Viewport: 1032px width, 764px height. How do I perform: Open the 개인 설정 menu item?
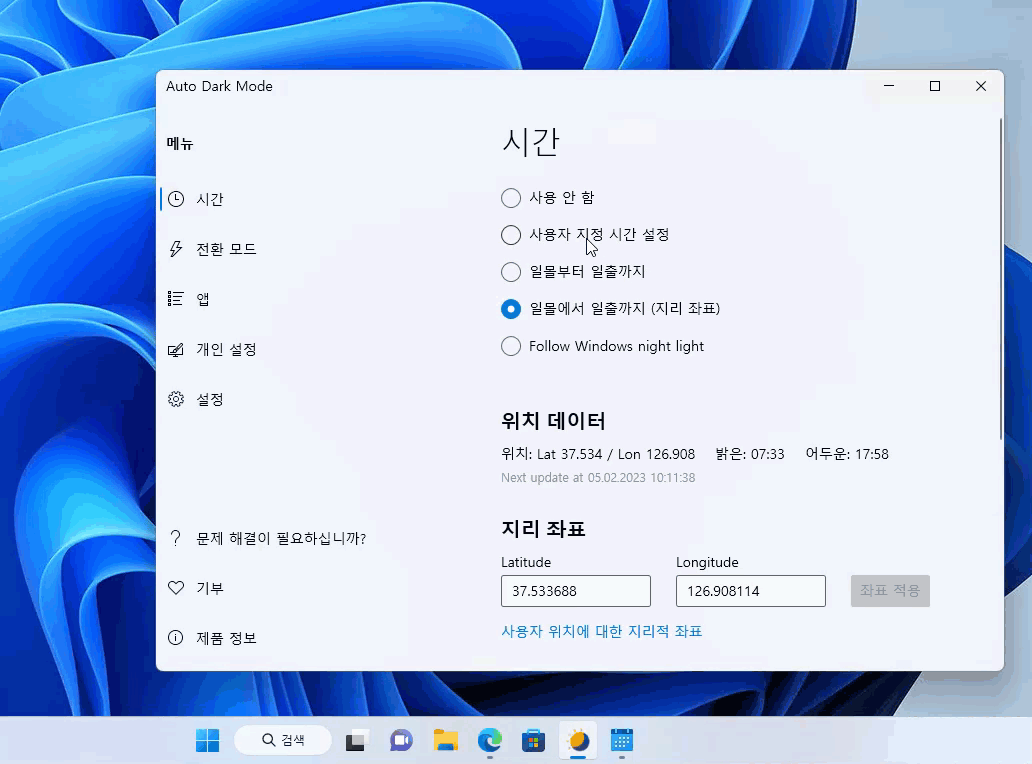(x=226, y=349)
